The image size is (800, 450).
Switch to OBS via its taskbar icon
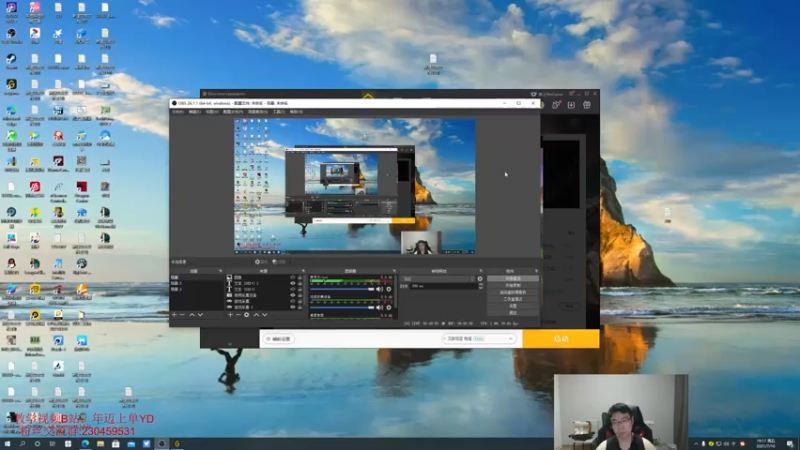tap(162, 444)
